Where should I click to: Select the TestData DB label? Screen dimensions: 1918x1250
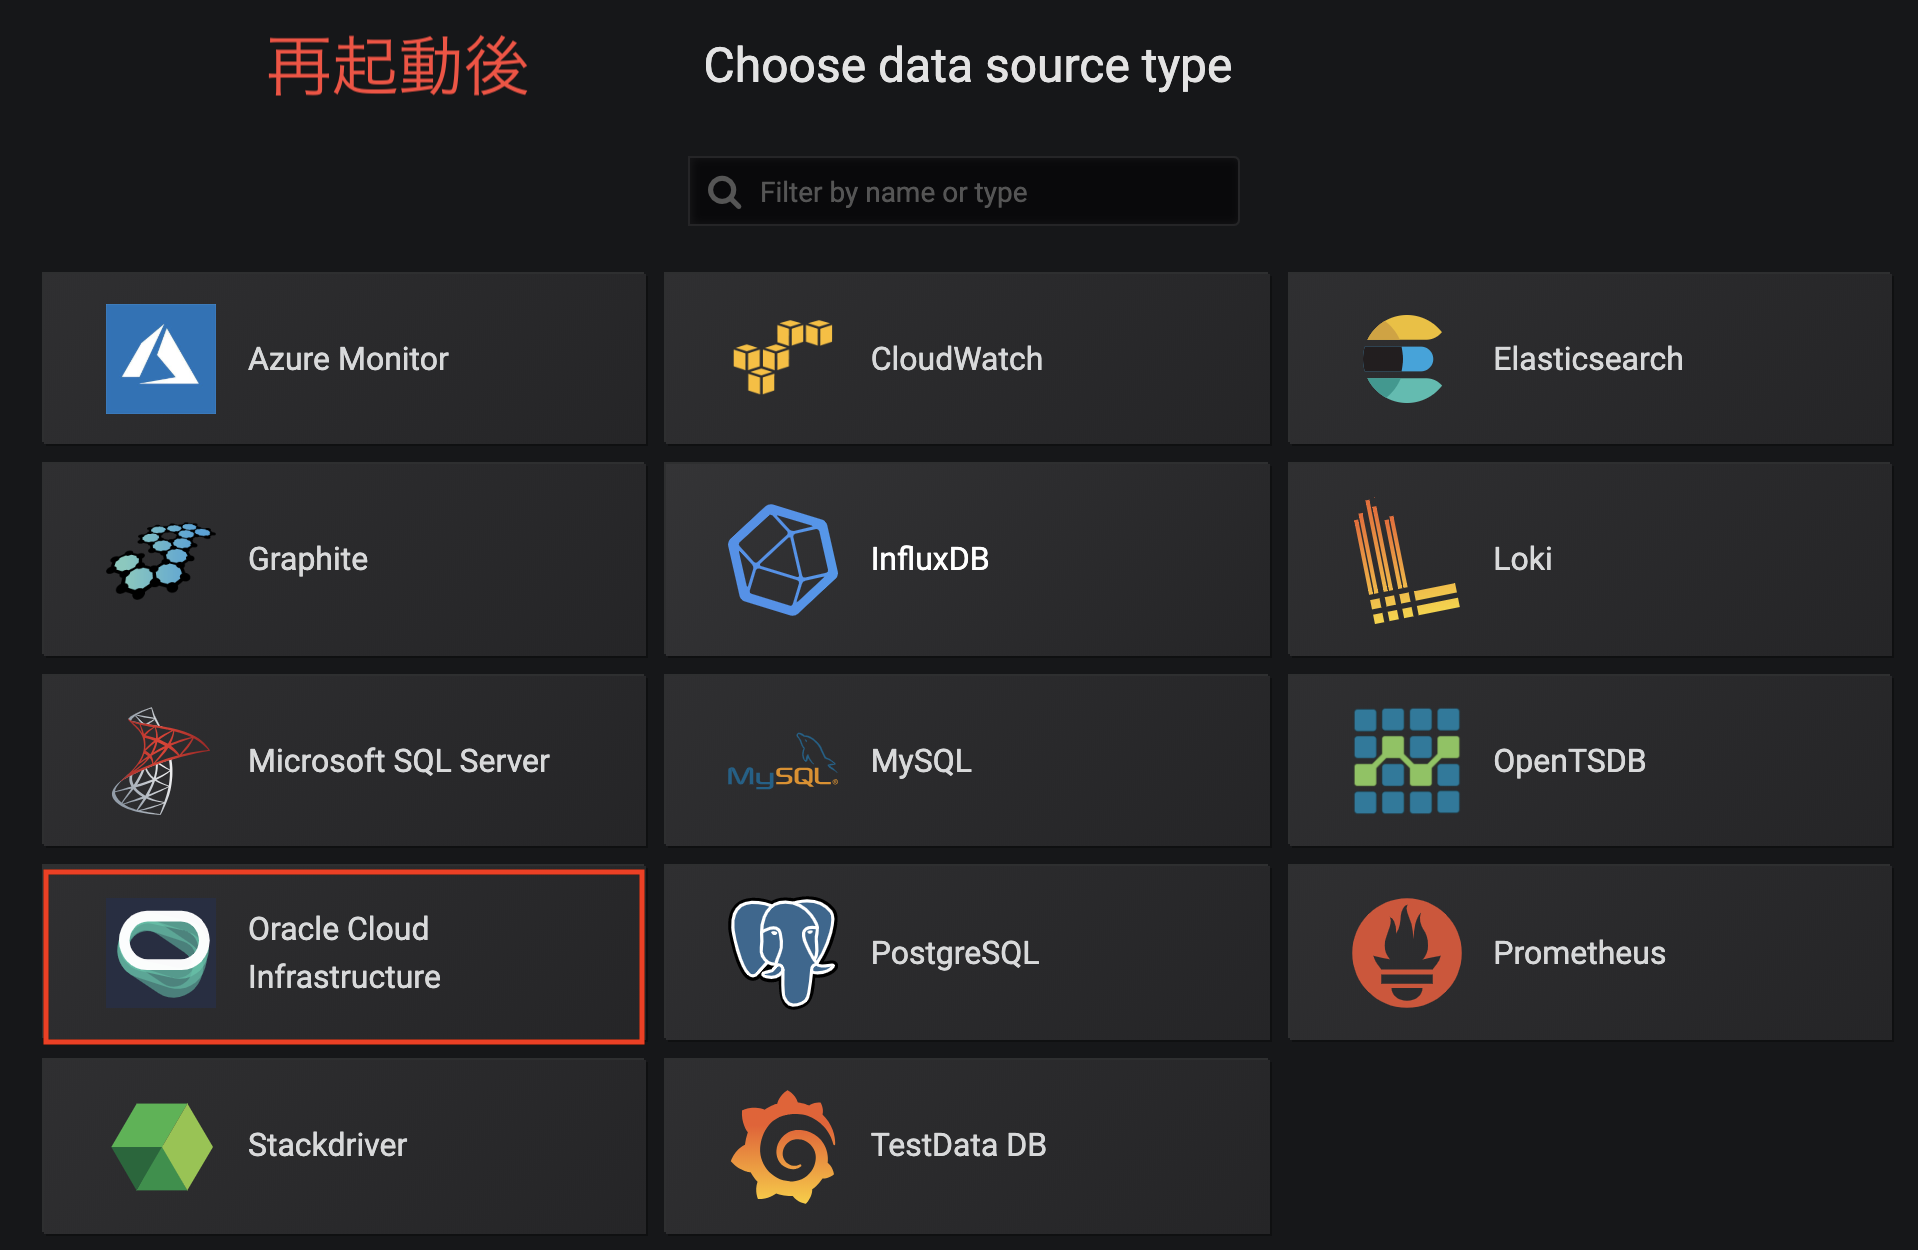point(958,1145)
